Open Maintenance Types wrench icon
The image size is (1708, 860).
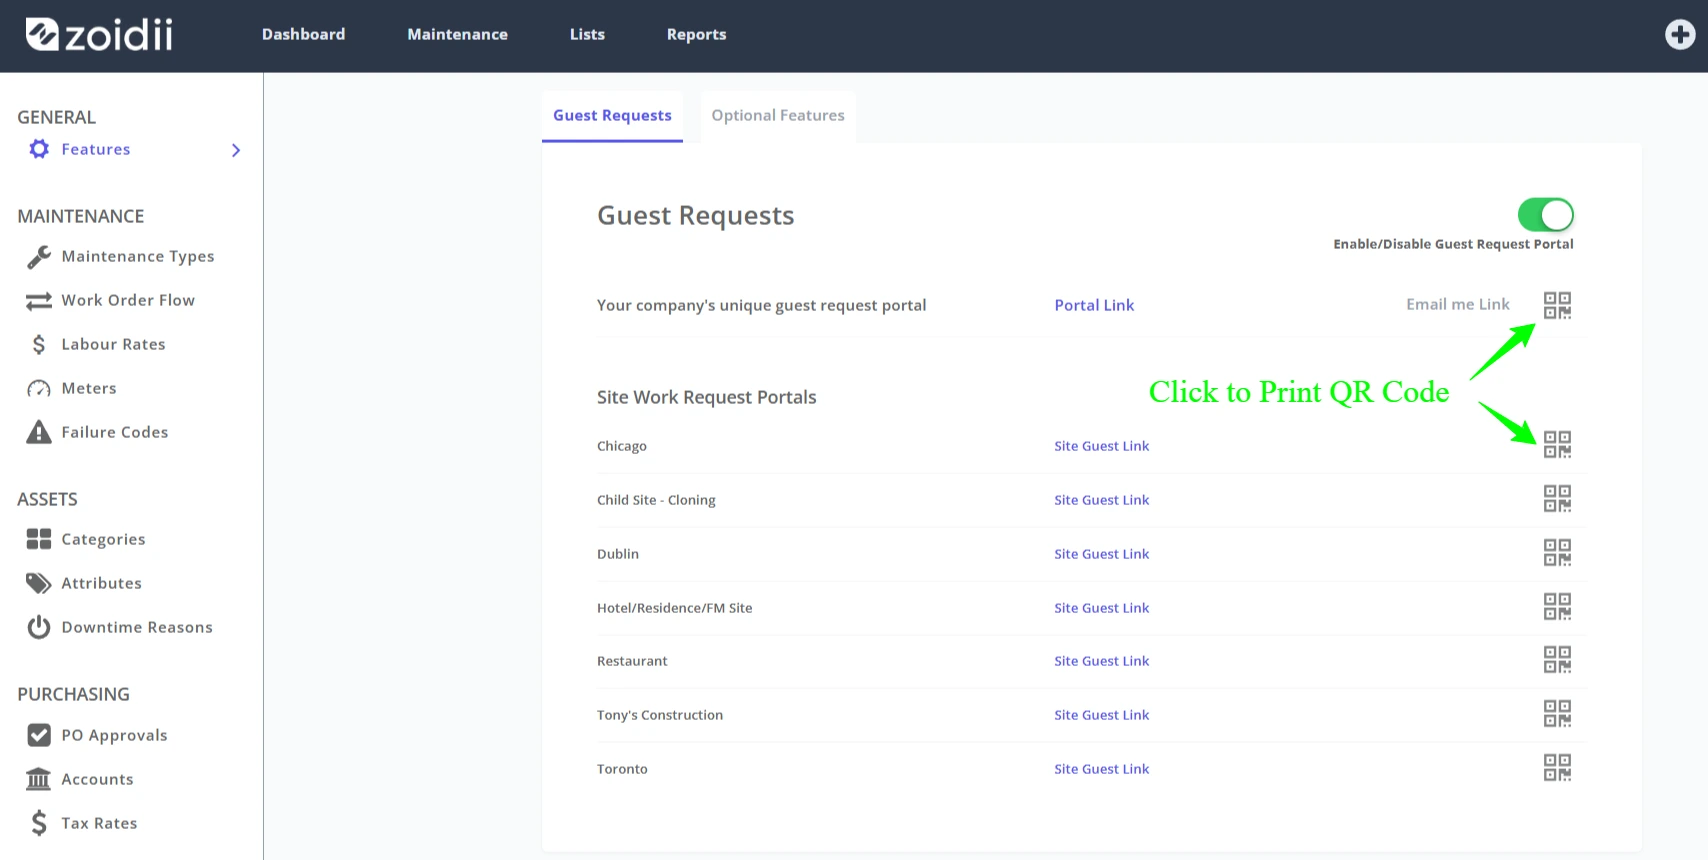[39, 257]
